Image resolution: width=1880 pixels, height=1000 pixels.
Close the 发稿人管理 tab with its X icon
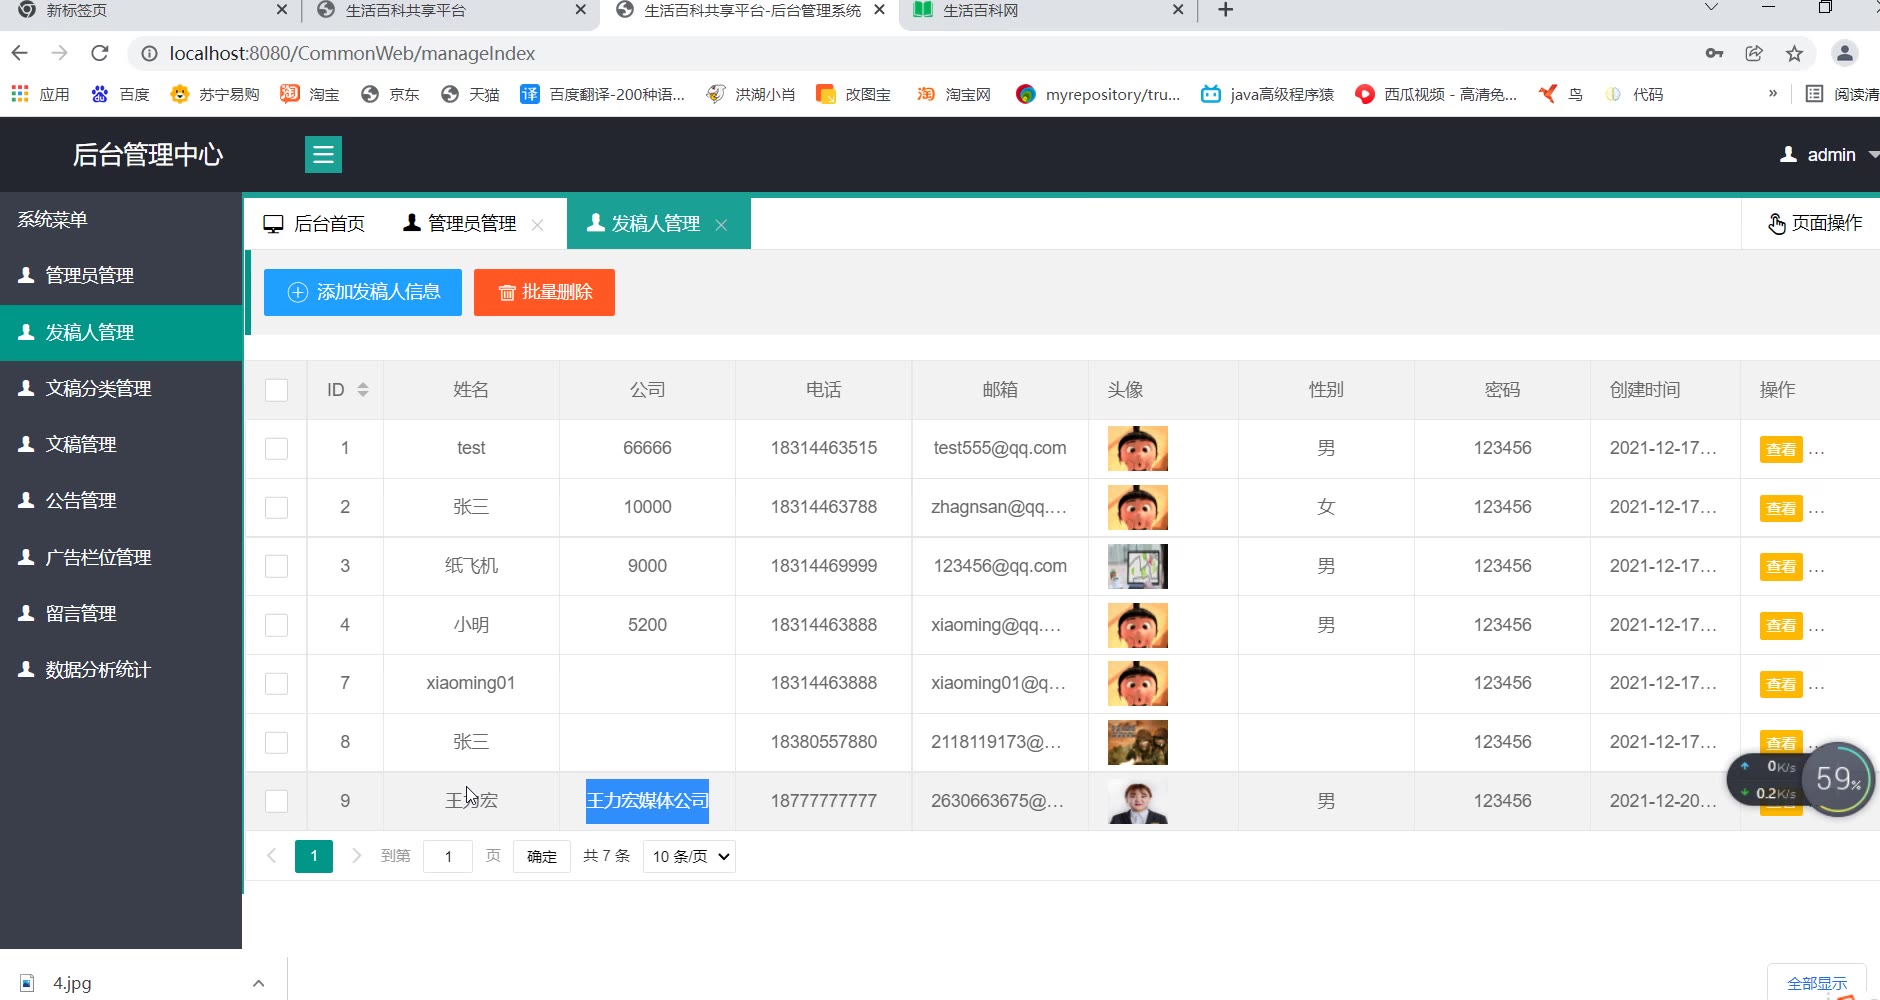pyautogui.click(x=721, y=225)
